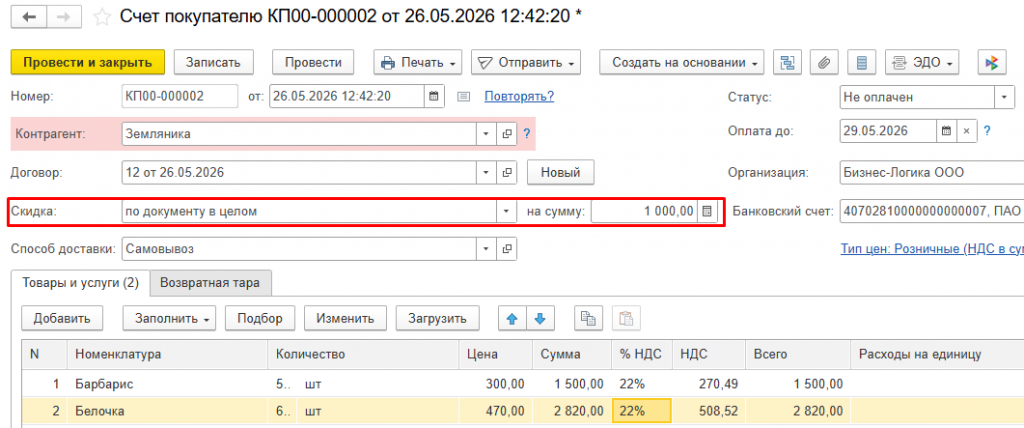Move table row up with blue arrow
Viewport: 1024px width, 428px height.
click(513, 318)
